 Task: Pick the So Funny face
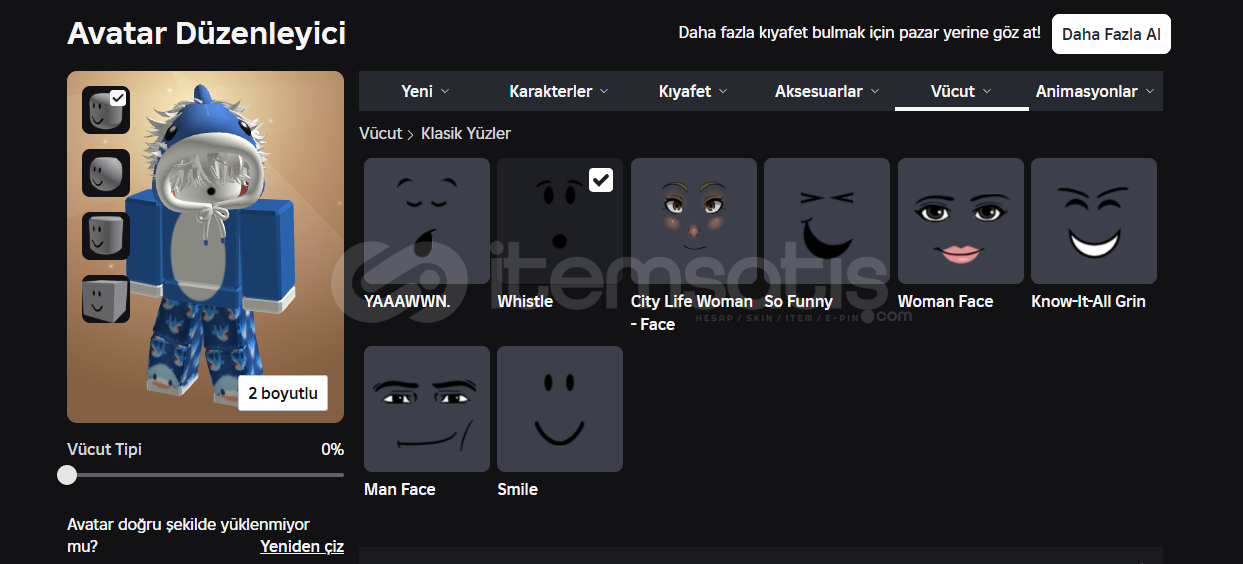click(827, 221)
